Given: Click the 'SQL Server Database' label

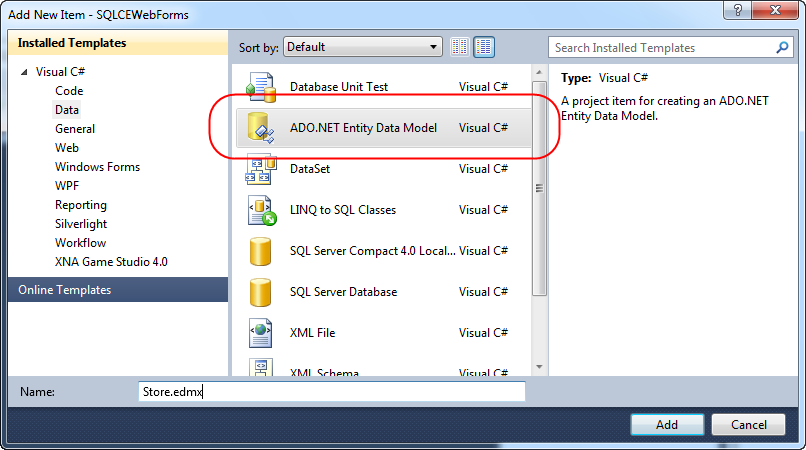Looking at the screenshot, I should pos(343,292).
